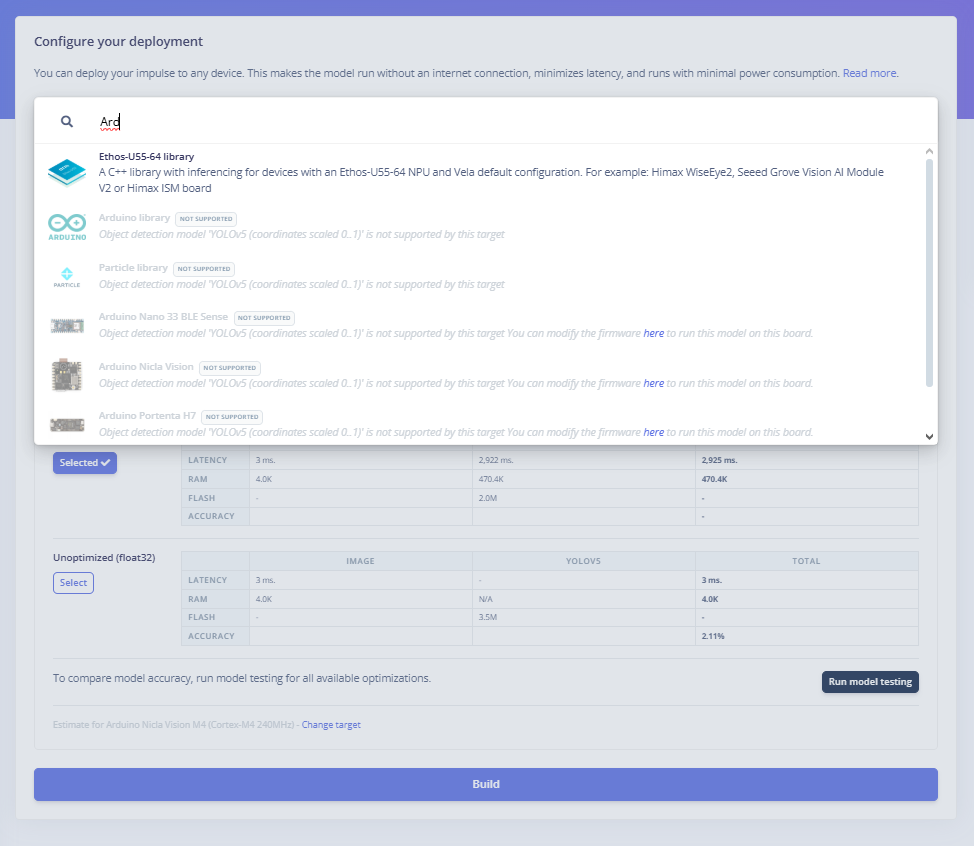Click the magnifier search icon
974x846 pixels.
click(66, 121)
